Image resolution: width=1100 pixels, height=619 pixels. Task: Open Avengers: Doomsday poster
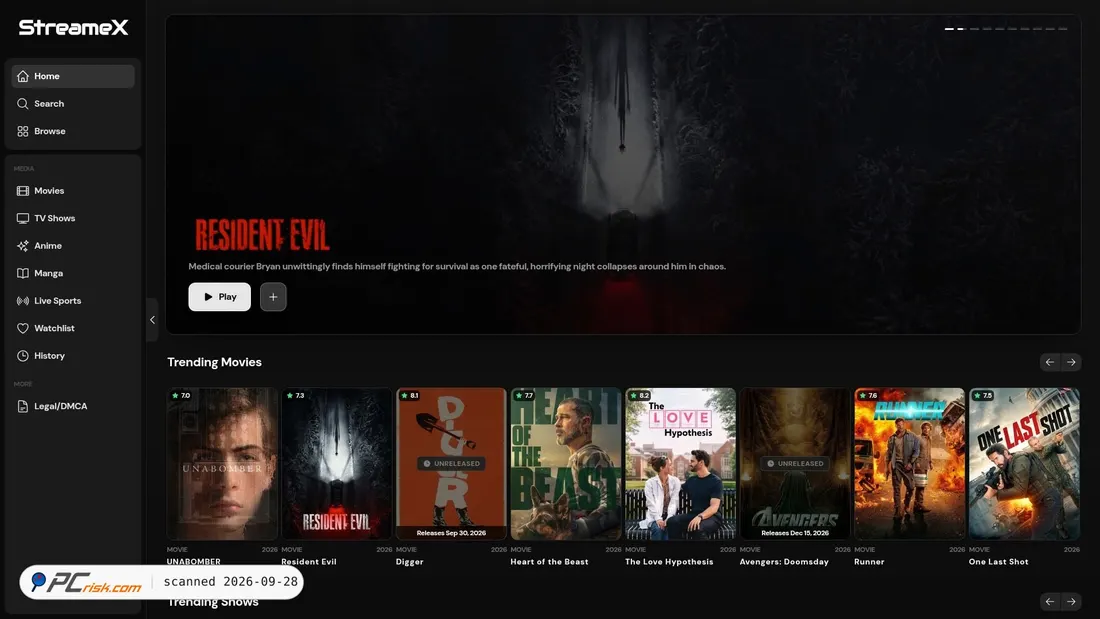click(795, 464)
